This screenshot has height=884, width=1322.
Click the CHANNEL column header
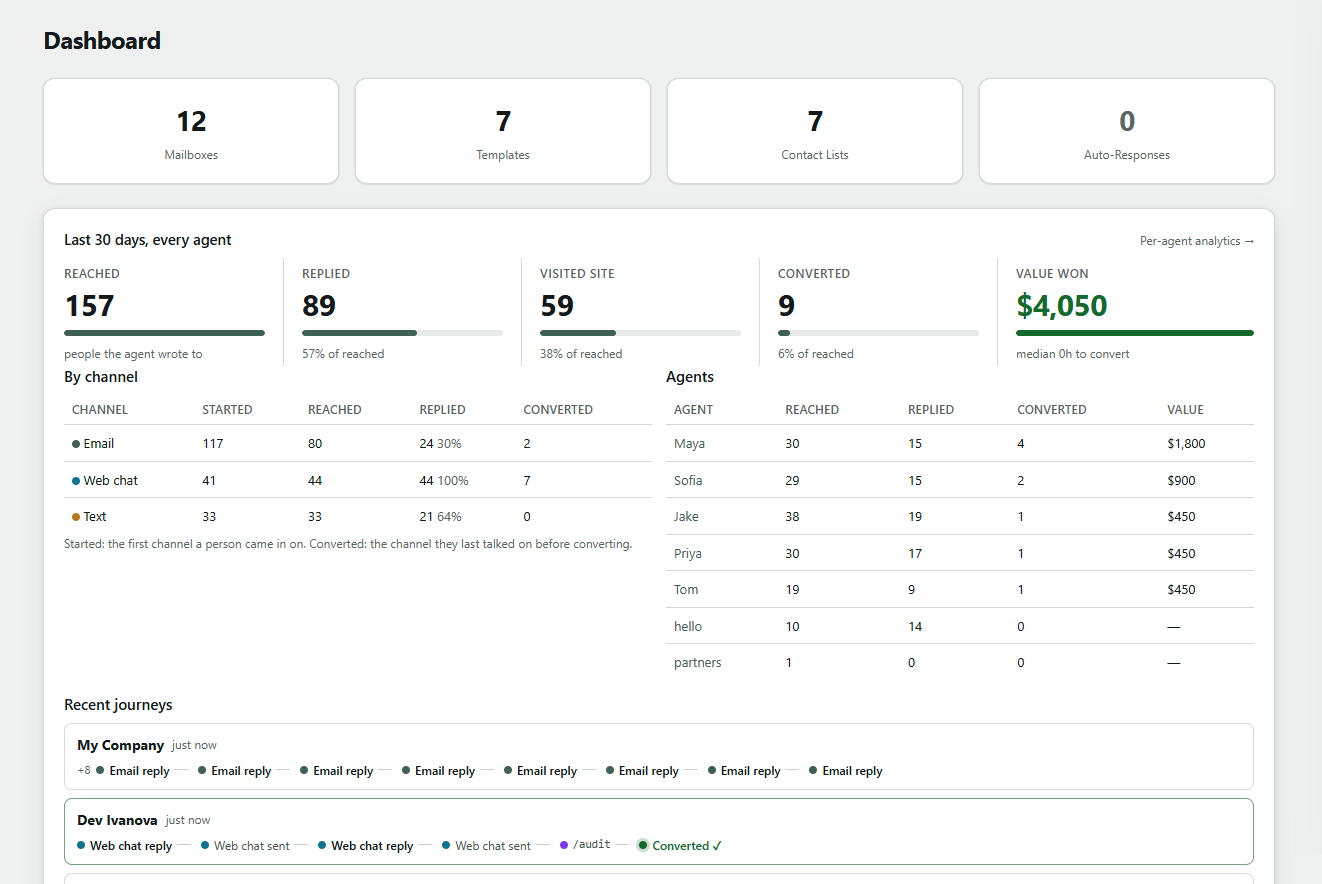[100, 410]
